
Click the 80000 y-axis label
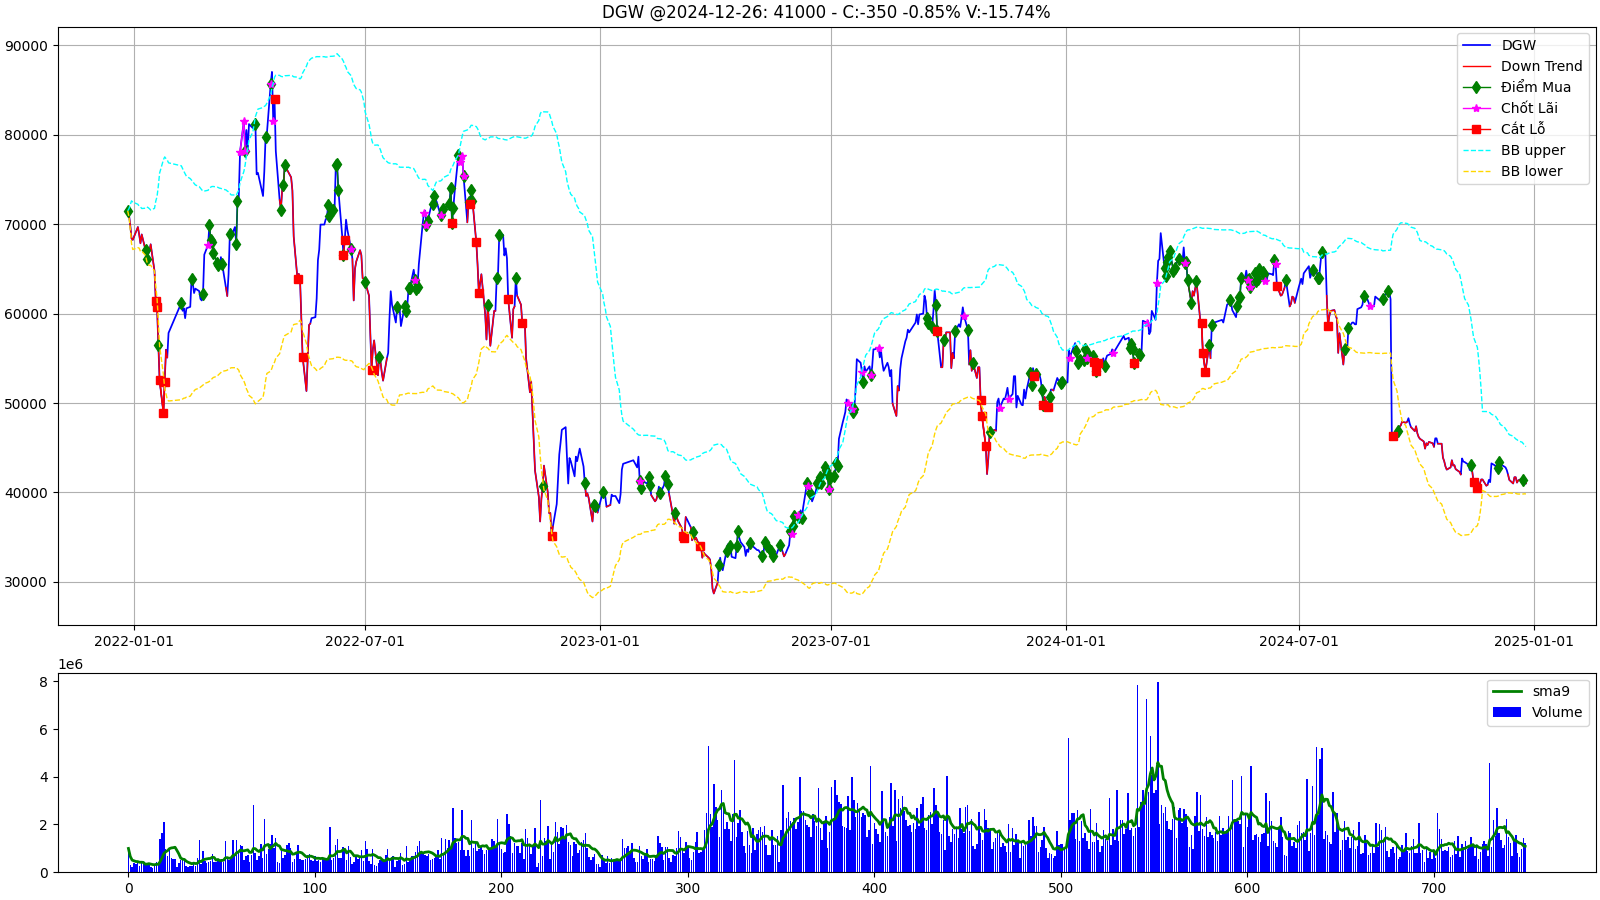click(26, 135)
